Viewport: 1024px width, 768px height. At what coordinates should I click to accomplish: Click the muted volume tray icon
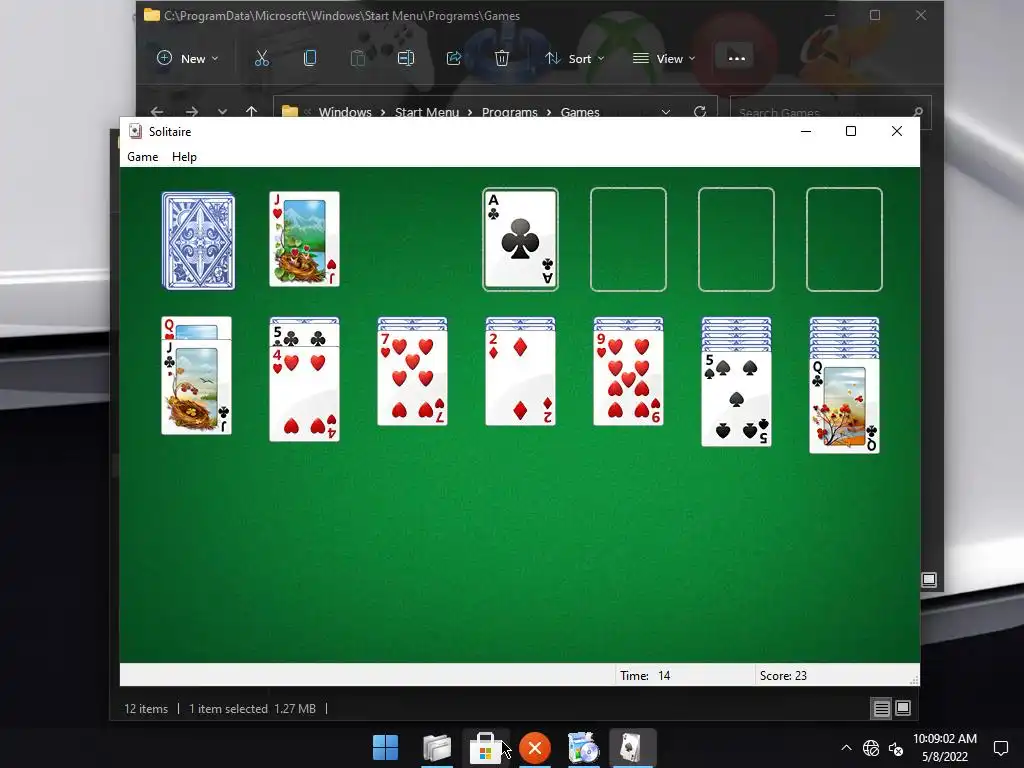(896, 748)
